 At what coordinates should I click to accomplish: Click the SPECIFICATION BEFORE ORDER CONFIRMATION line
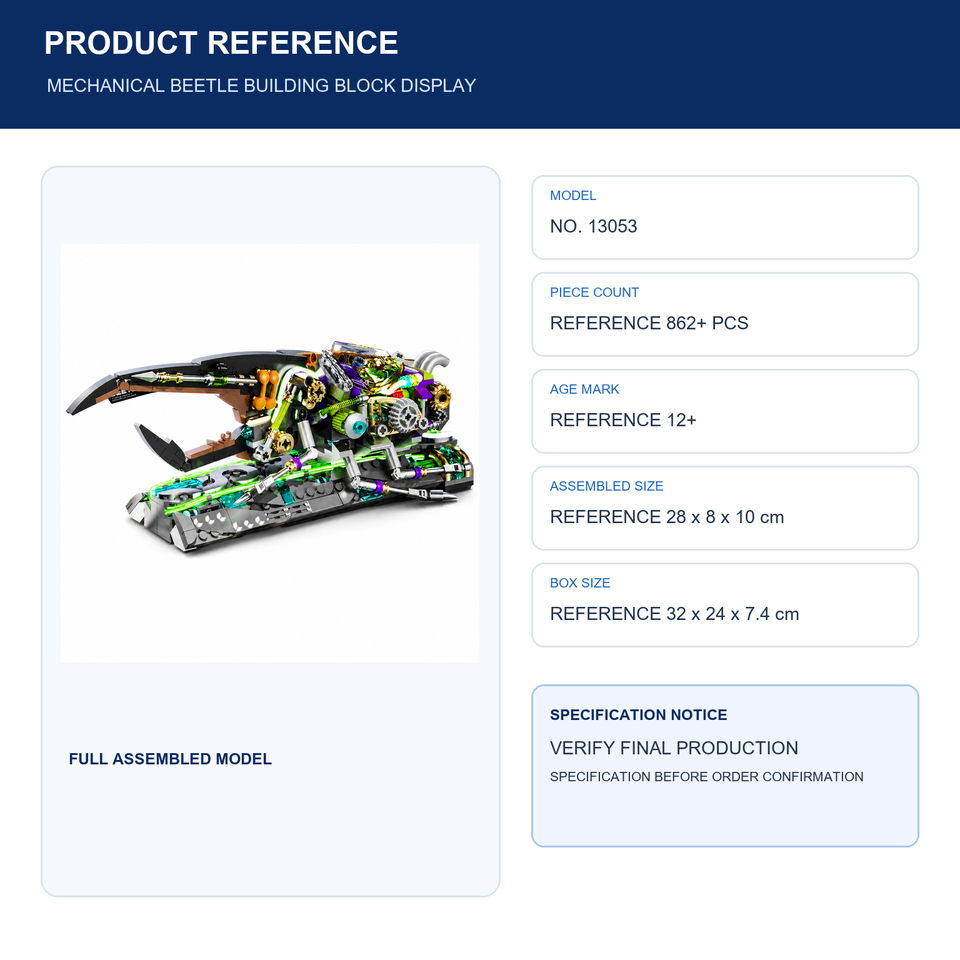coord(706,776)
